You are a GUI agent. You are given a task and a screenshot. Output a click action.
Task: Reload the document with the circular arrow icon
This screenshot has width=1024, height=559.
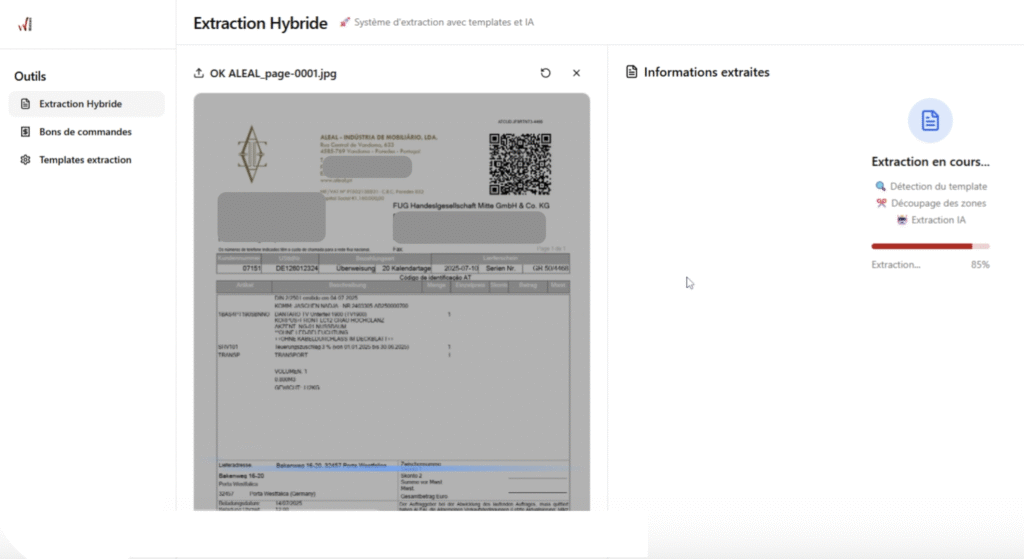coord(545,73)
